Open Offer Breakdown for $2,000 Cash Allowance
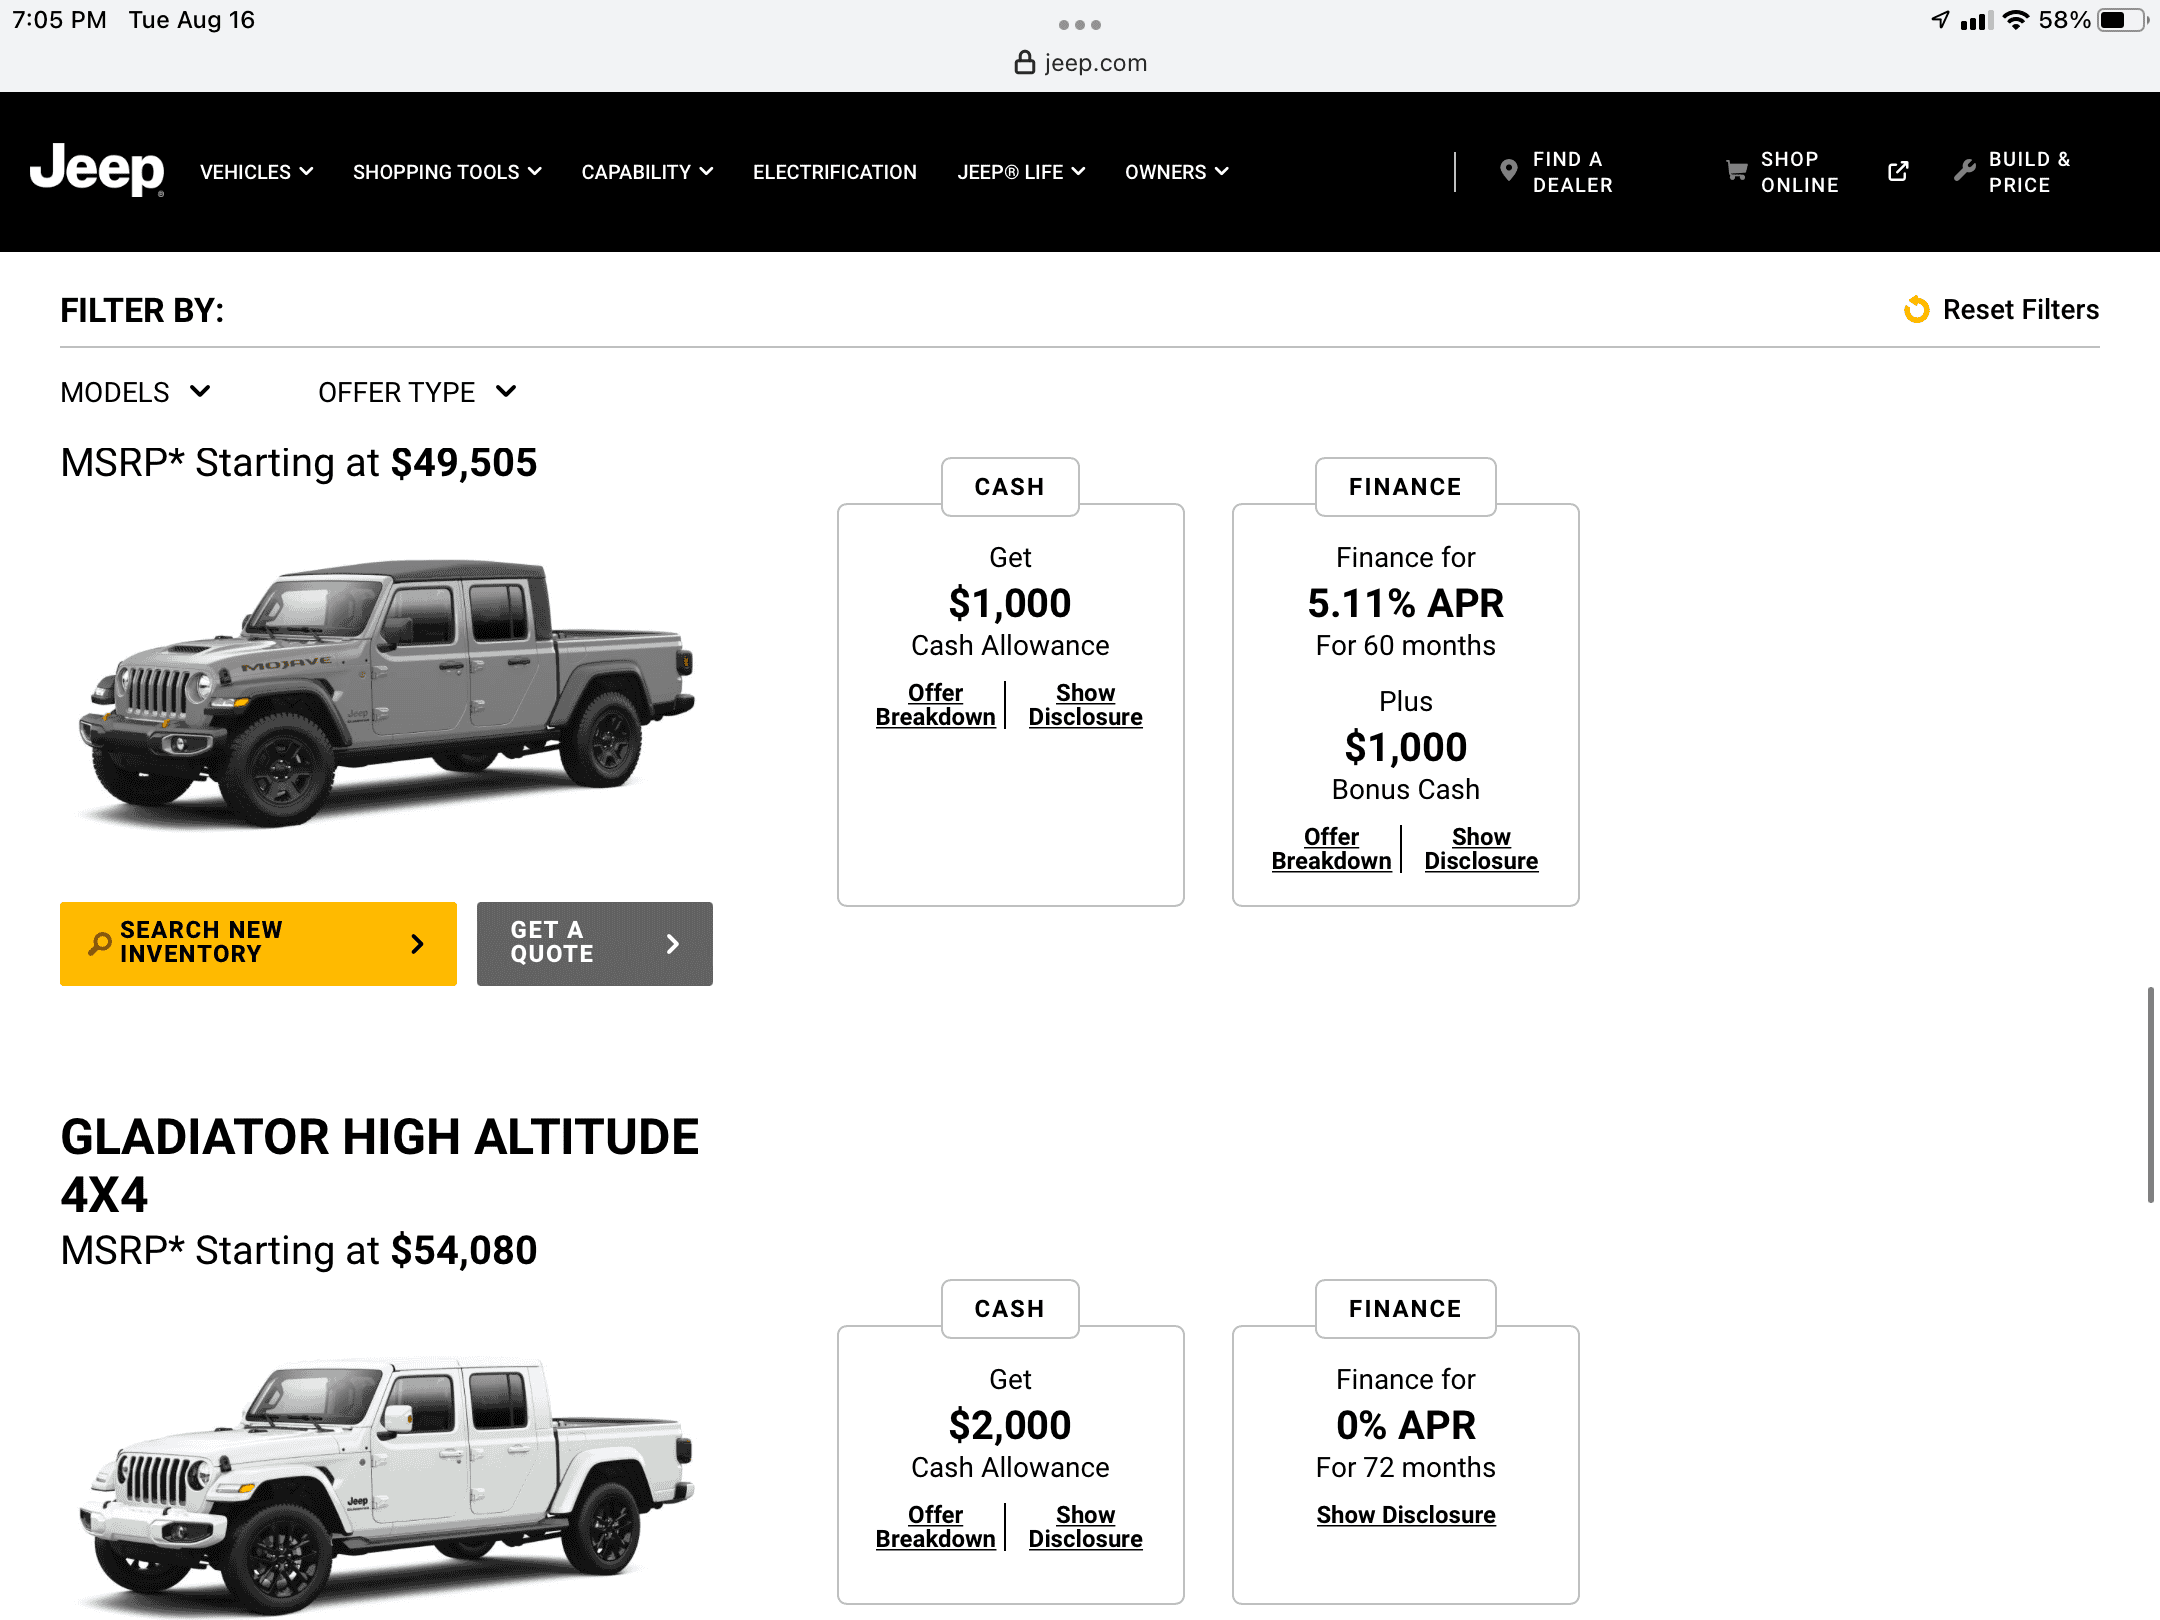Screen dimensions: 2160x1620 coord(935,1527)
